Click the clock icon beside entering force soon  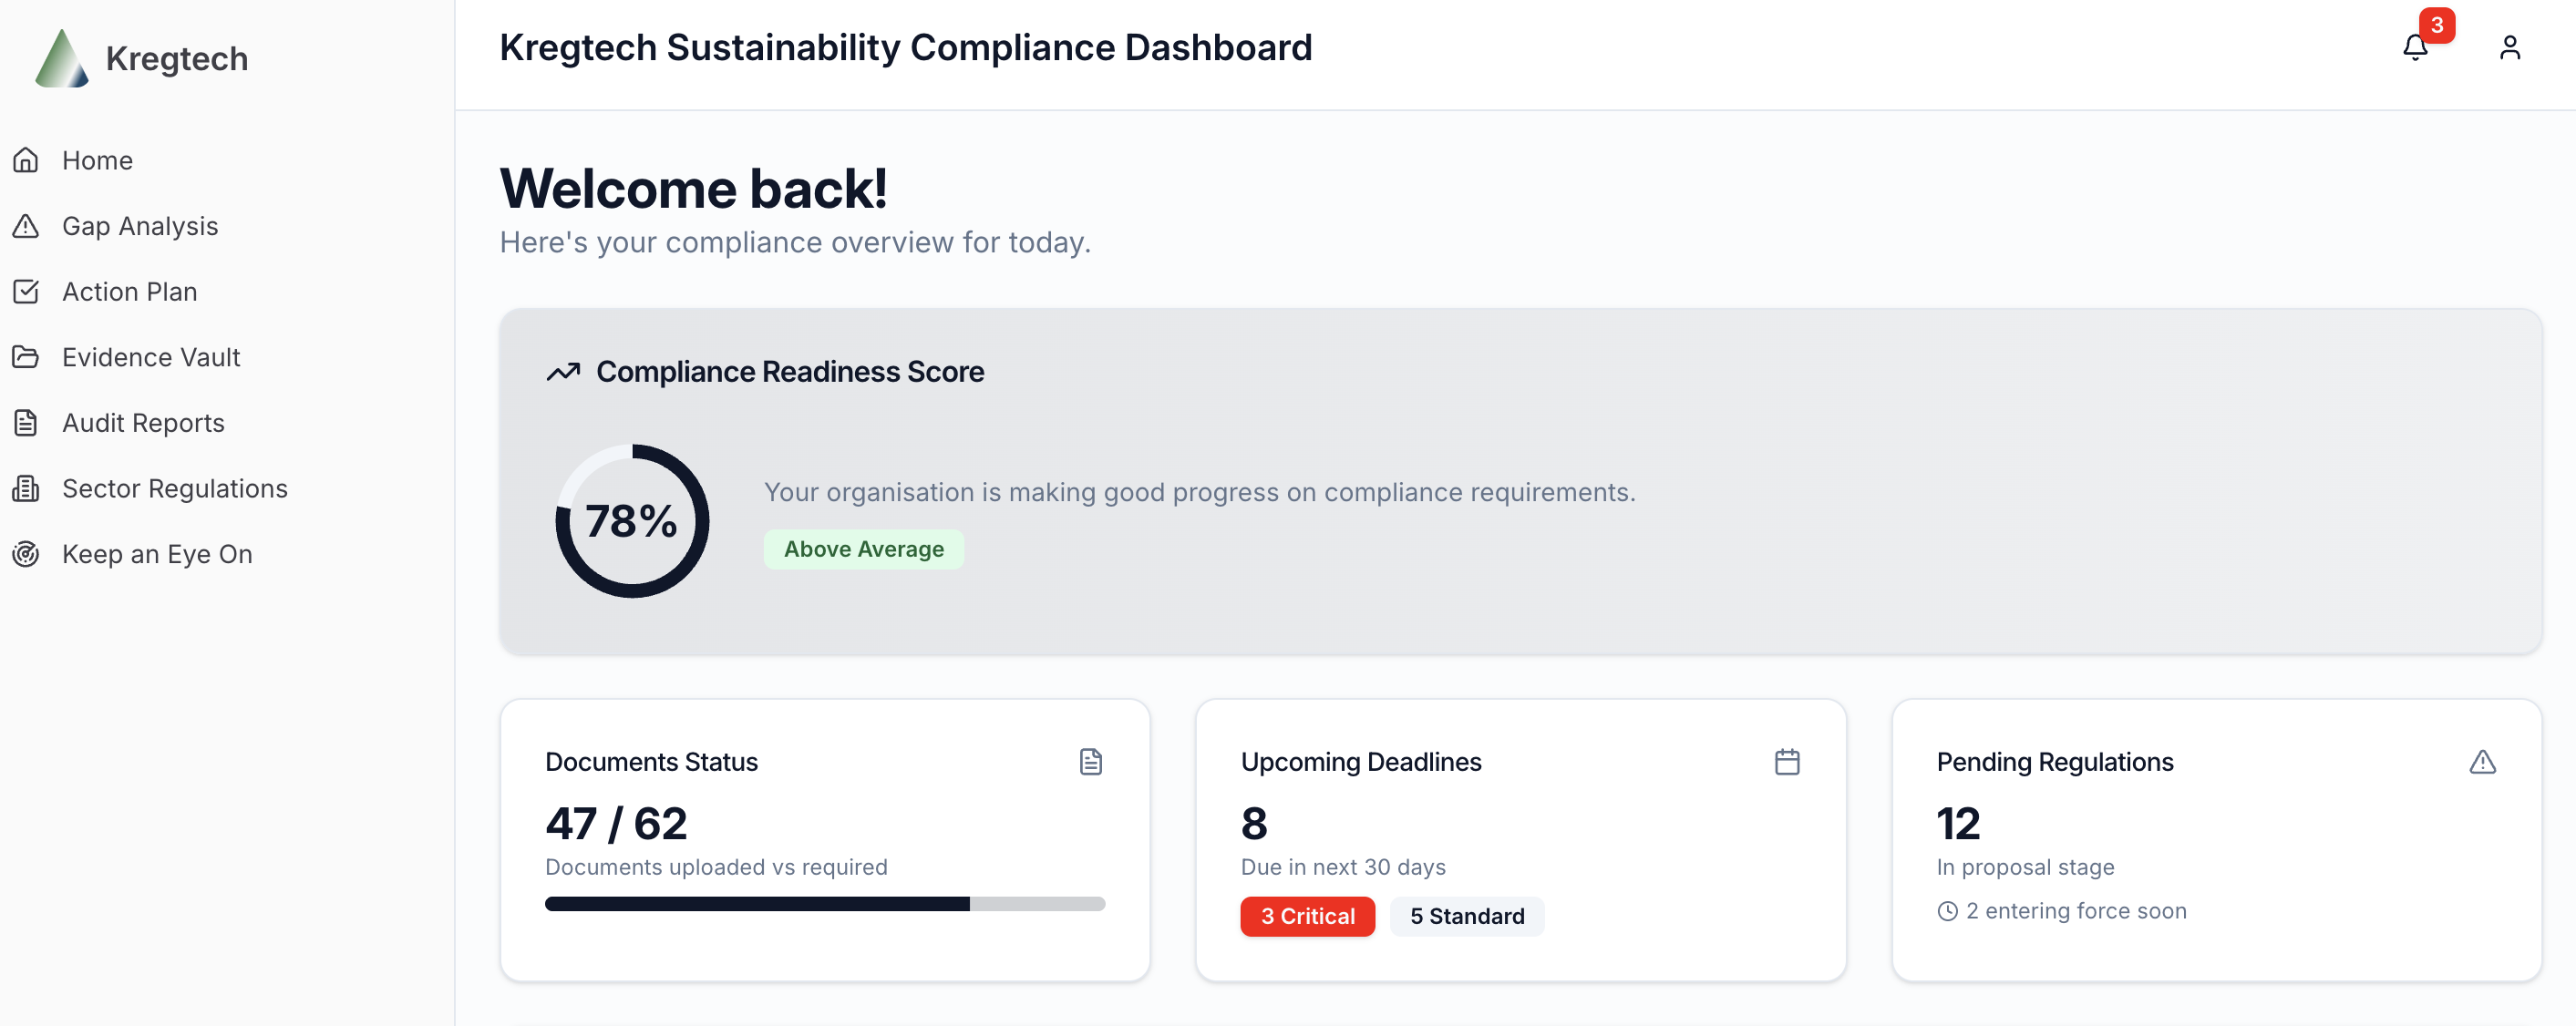pyautogui.click(x=1947, y=911)
